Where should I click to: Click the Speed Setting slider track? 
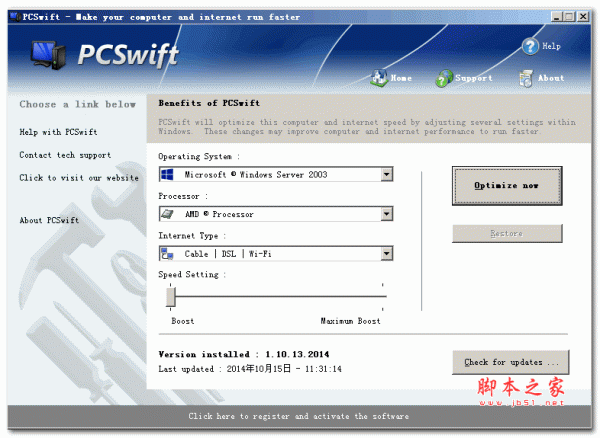(x=278, y=296)
